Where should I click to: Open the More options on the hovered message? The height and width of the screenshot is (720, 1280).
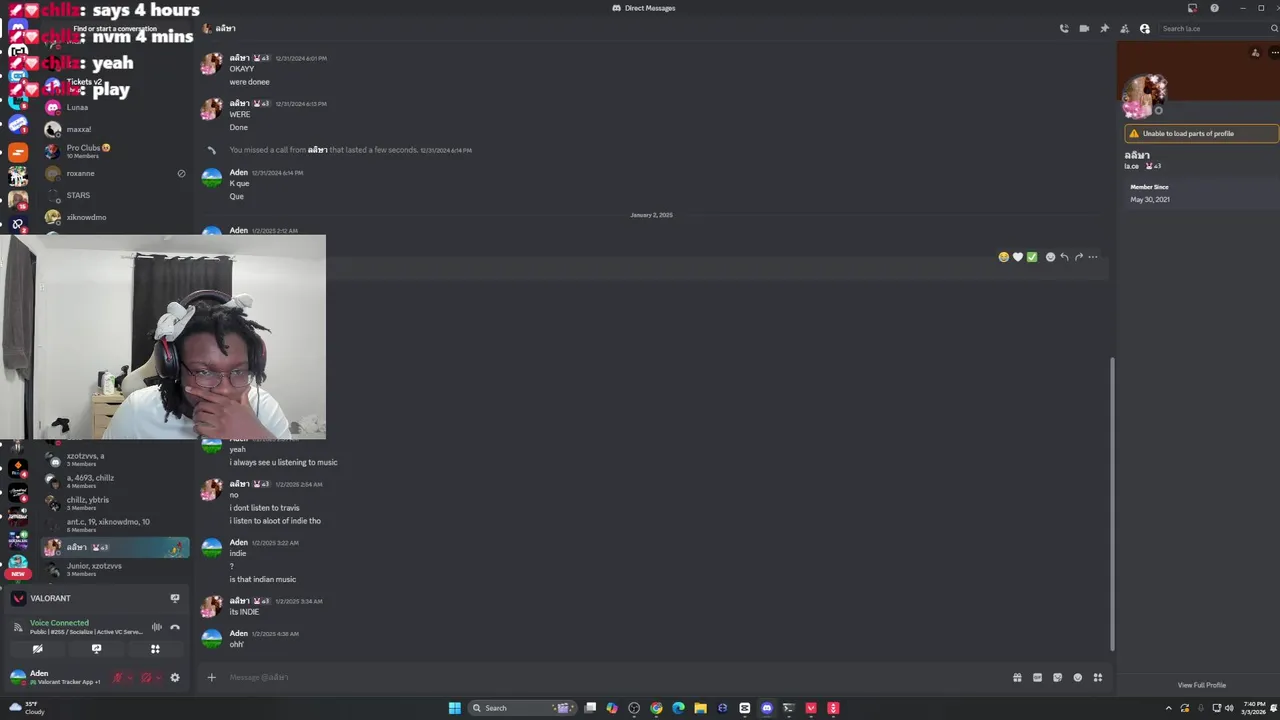point(1093,257)
